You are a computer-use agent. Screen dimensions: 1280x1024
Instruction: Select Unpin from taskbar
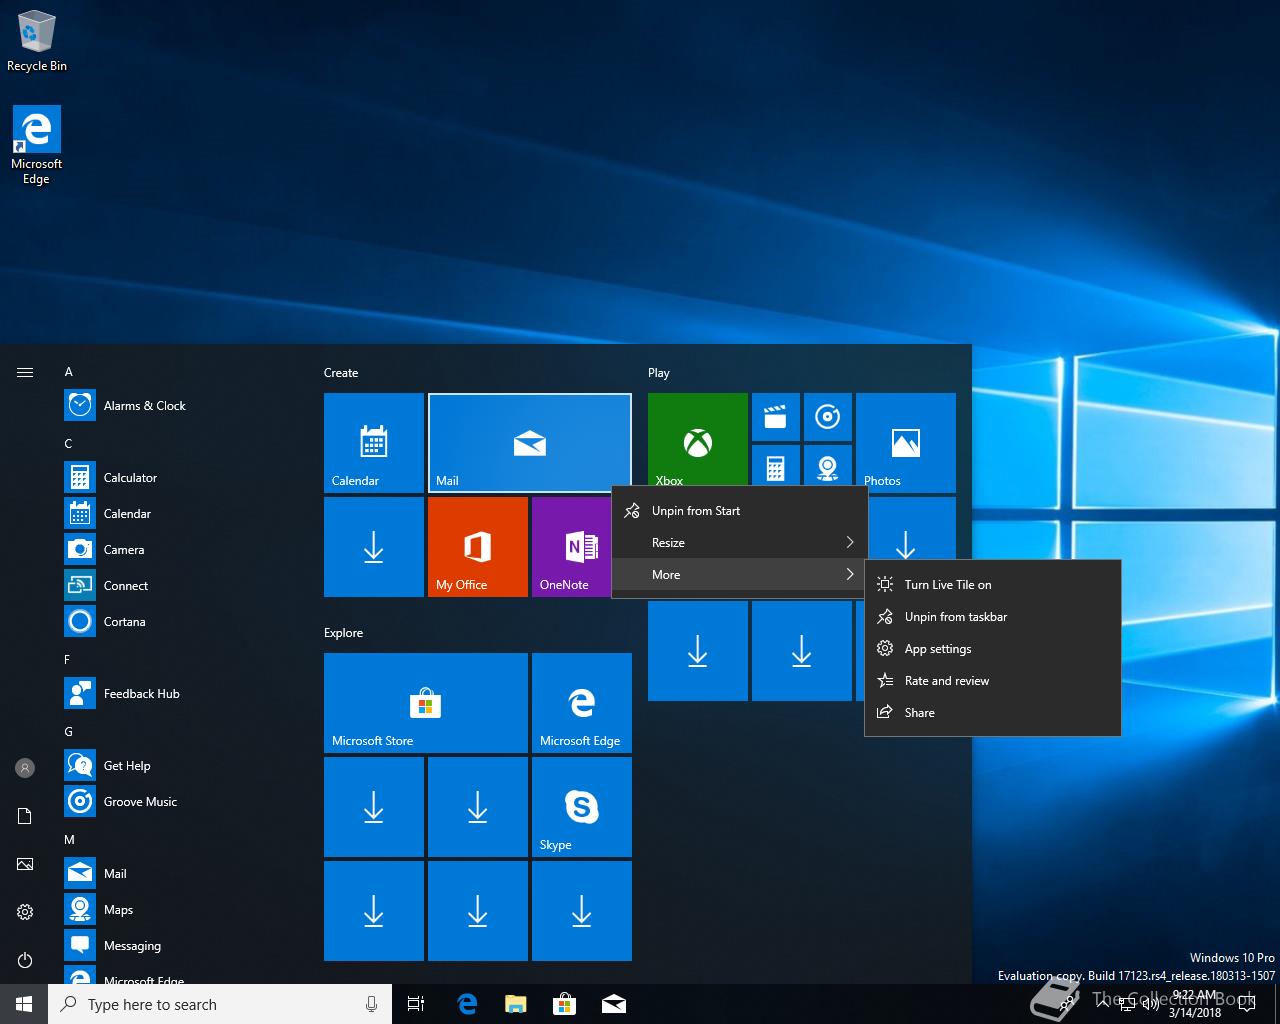click(x=992, y=617)
